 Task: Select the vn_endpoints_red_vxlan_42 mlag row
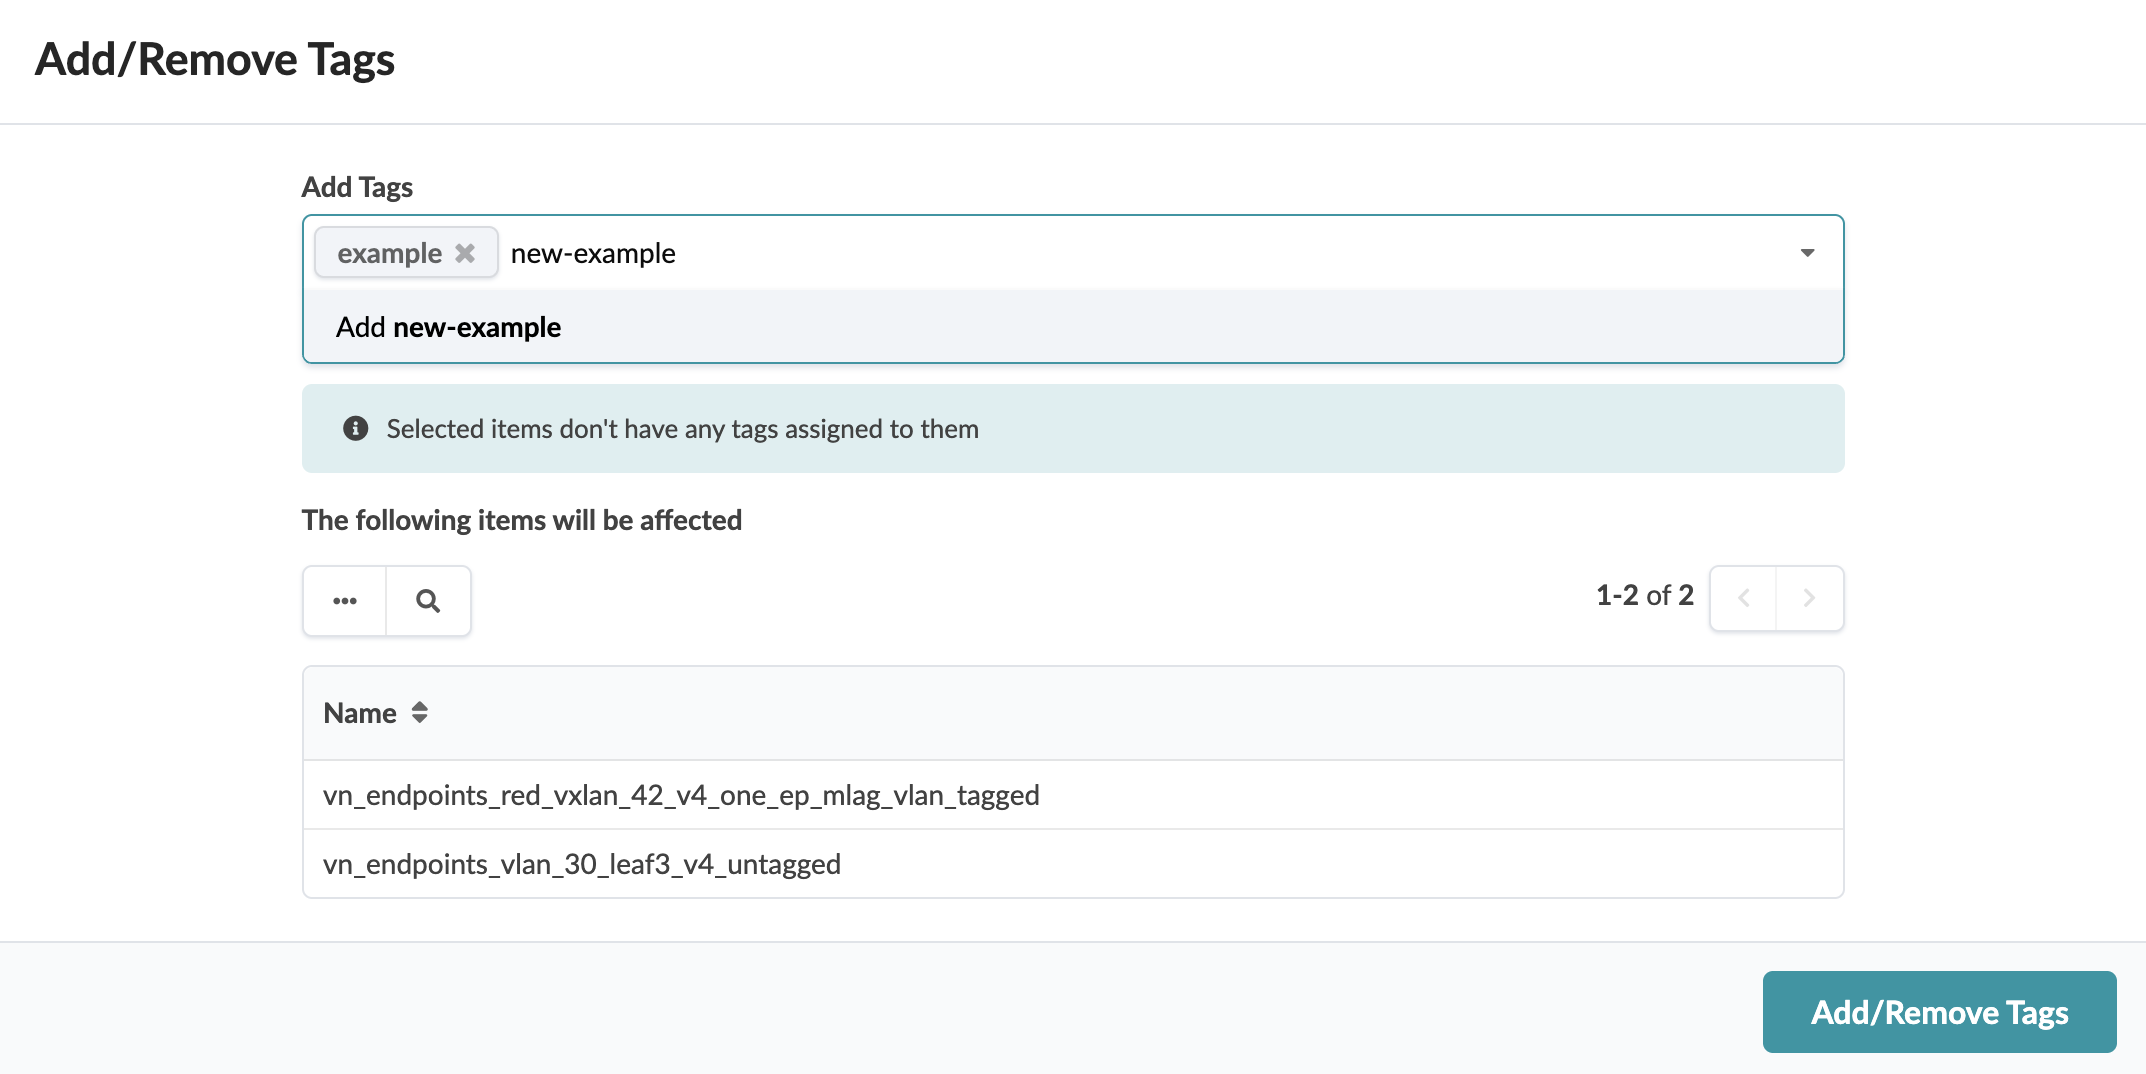(x=681, y=795)
